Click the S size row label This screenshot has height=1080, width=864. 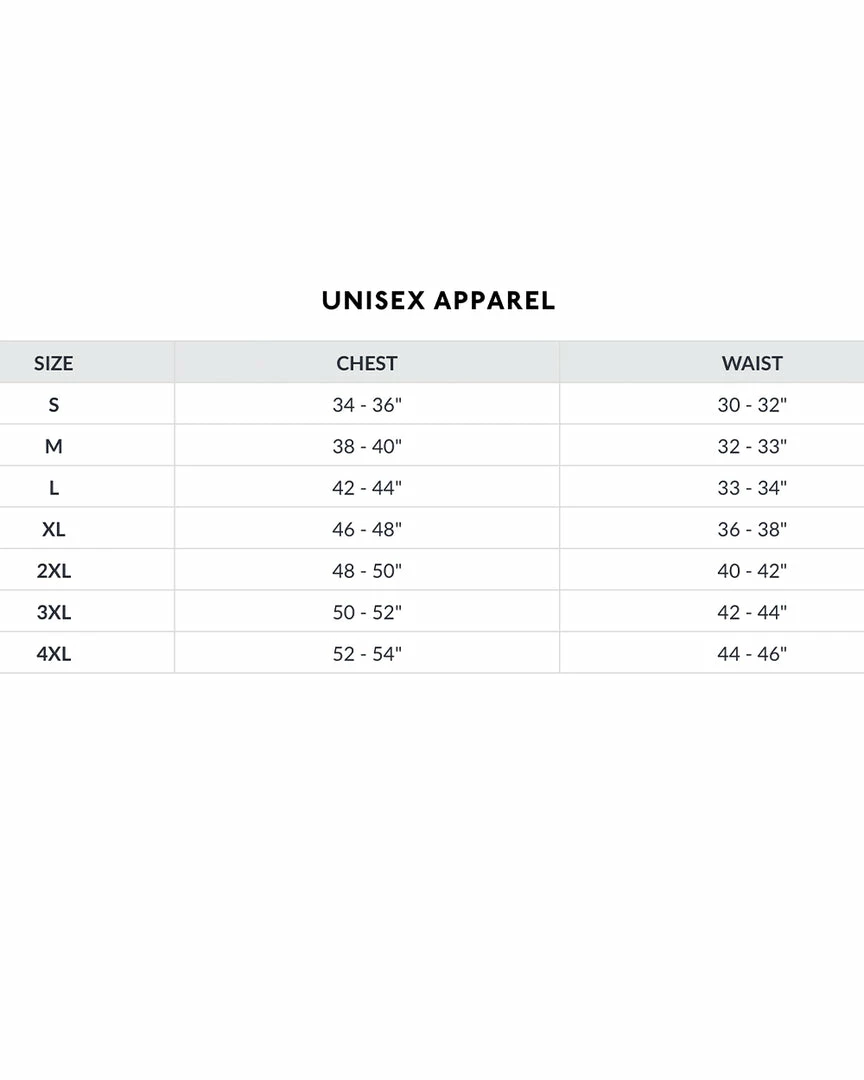pos(54,405)
